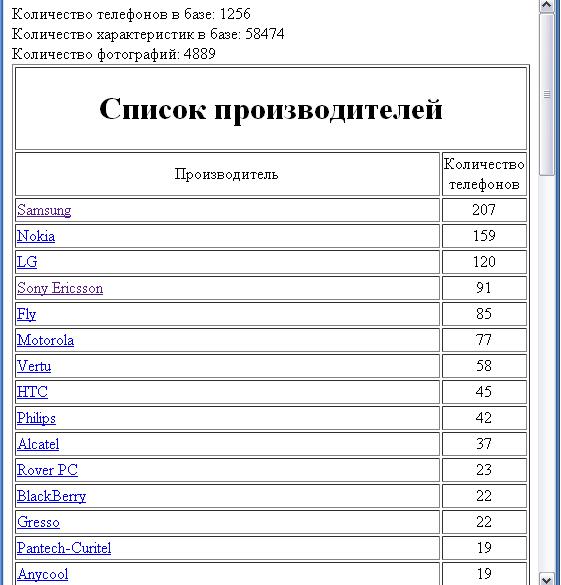Select the Nokia count 159
The width and height of the screenshot is (561, 585).
pos(484,236)
